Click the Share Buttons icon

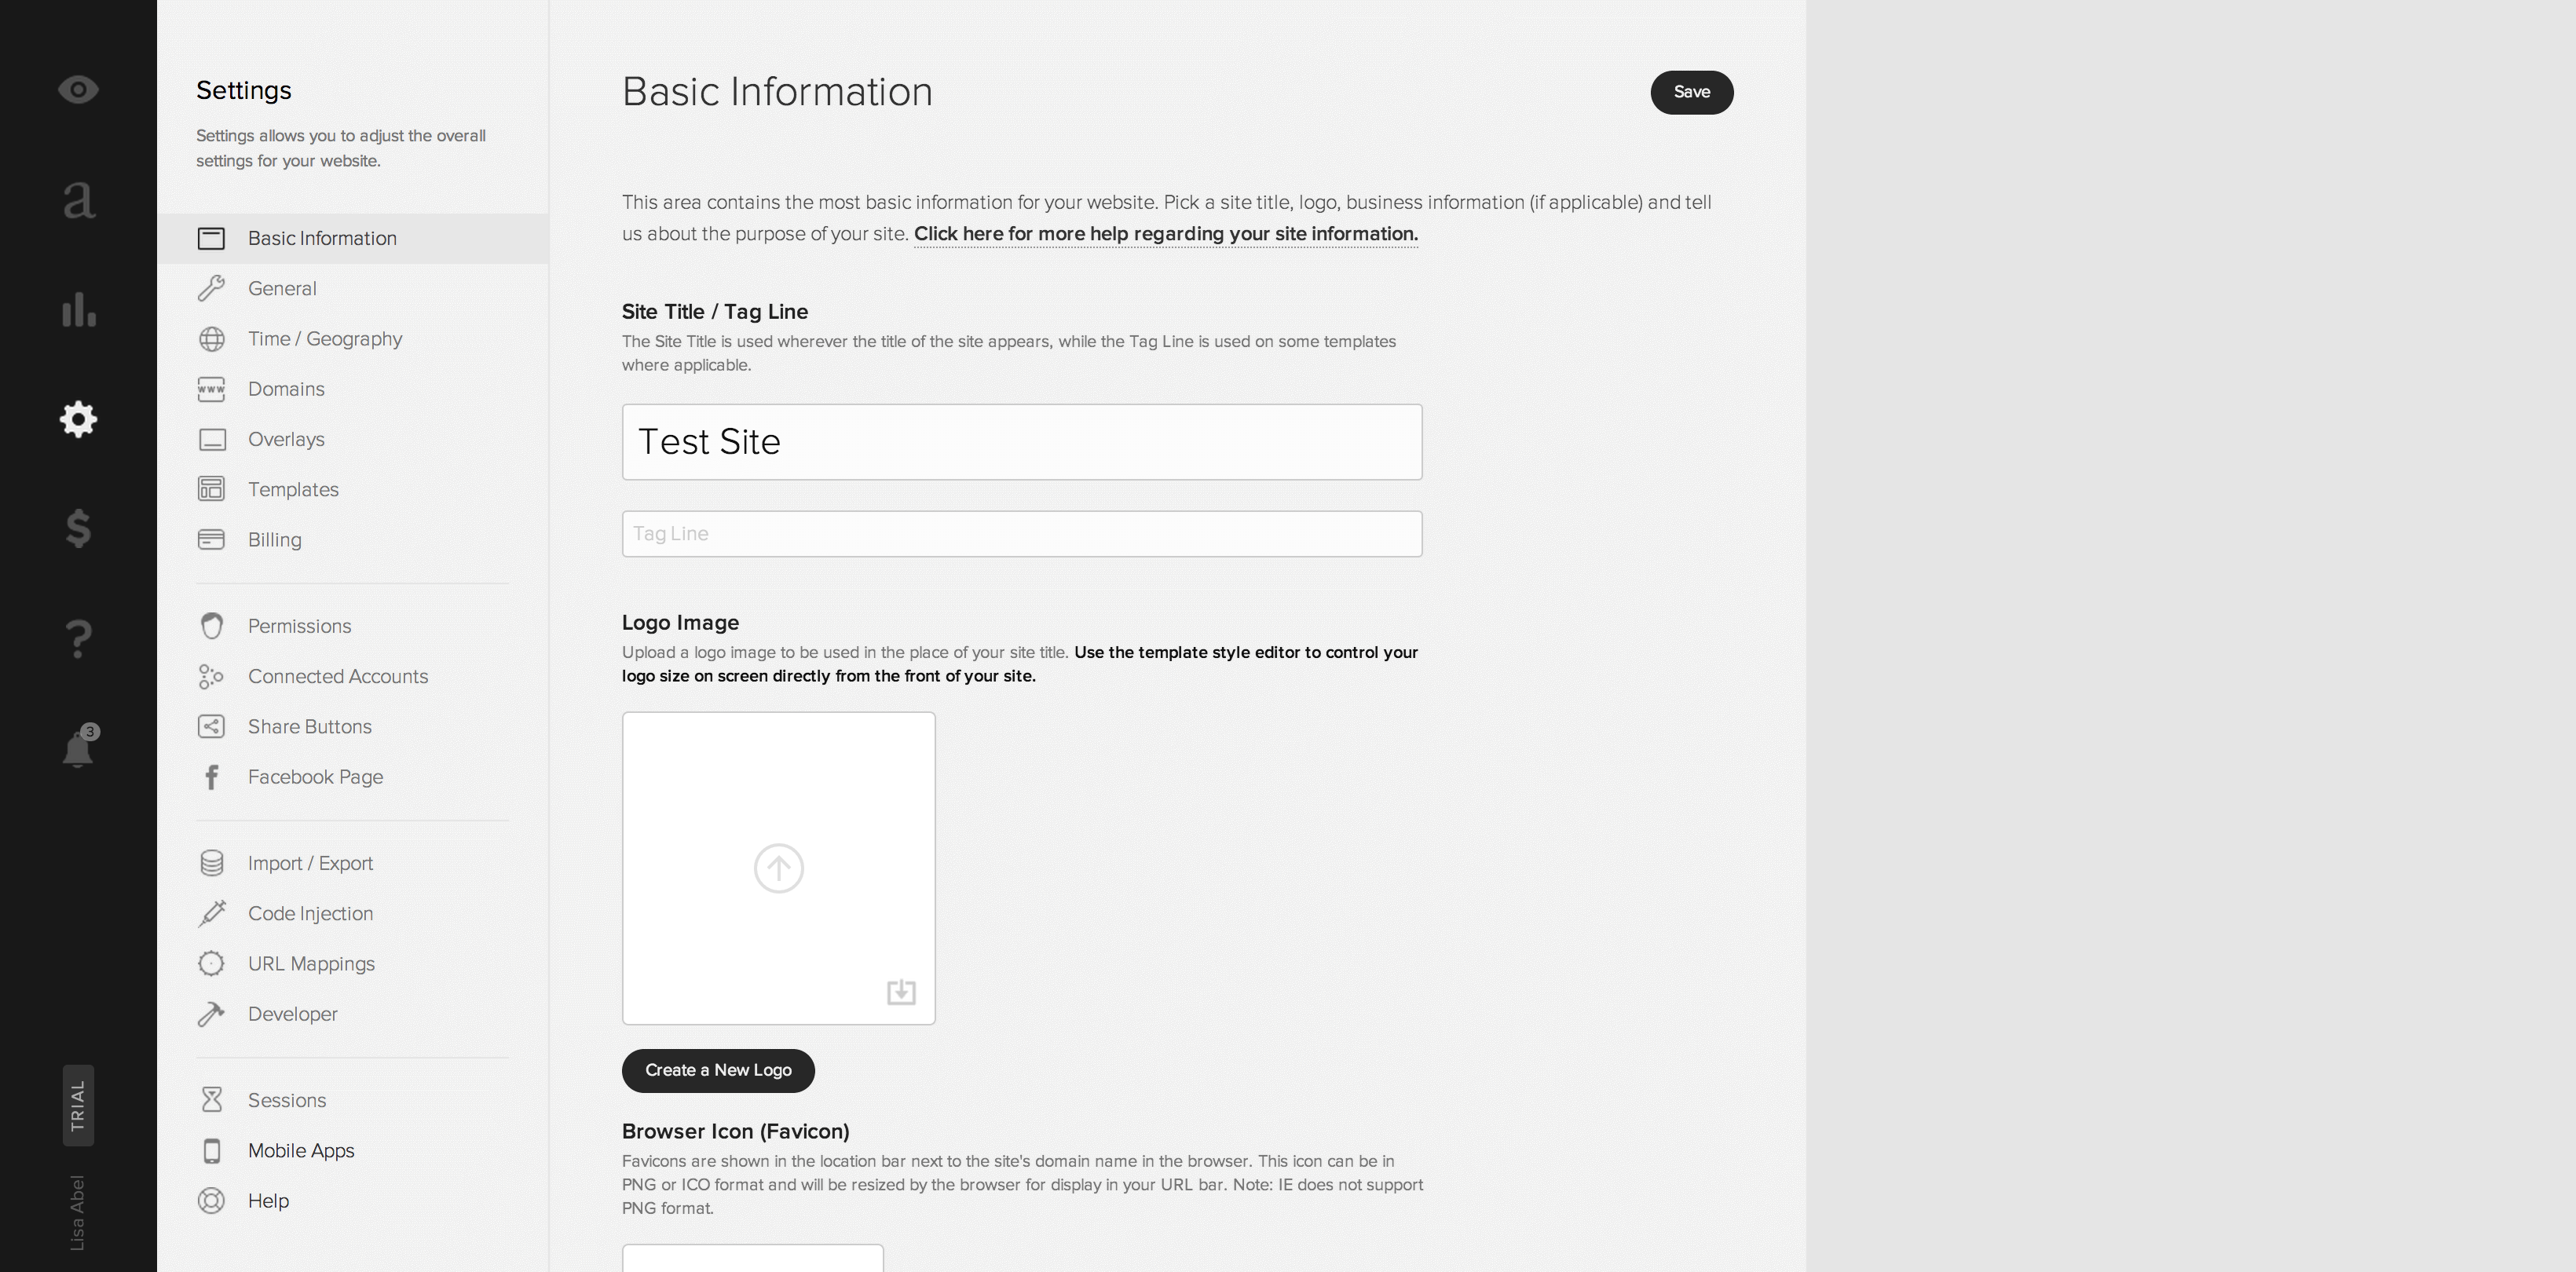coord(211,727)
